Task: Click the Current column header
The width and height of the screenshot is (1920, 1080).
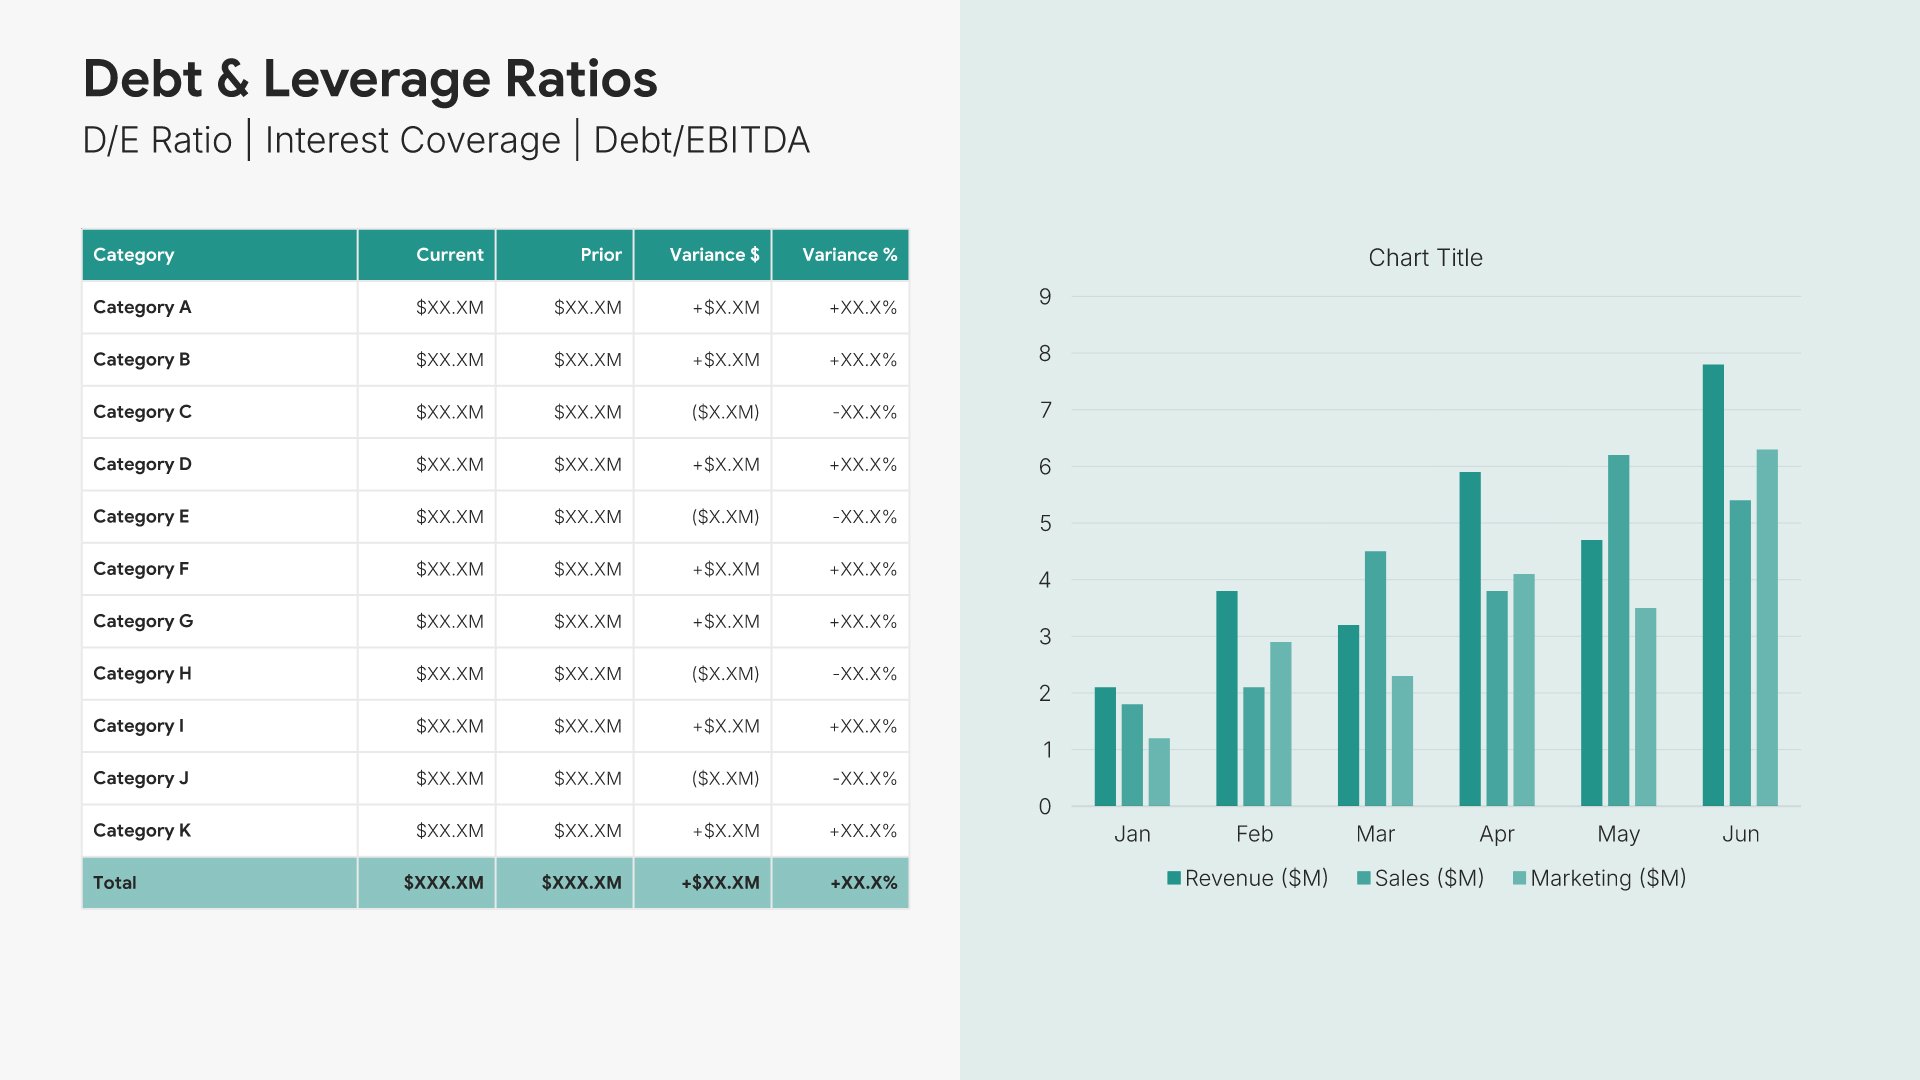Action: [x=449, y=255]
